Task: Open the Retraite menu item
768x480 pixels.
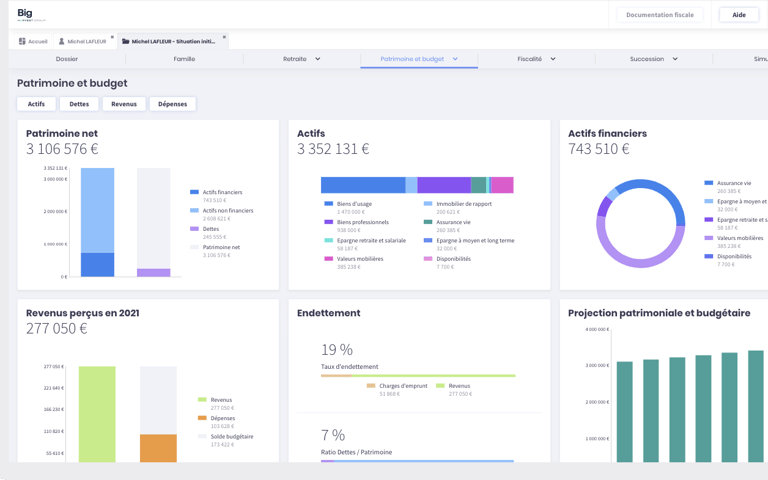Action: [x=295, y=59]
